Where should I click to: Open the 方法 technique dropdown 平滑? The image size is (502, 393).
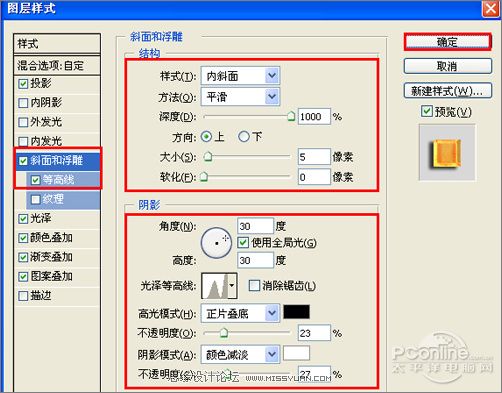(x=240, y=97)
